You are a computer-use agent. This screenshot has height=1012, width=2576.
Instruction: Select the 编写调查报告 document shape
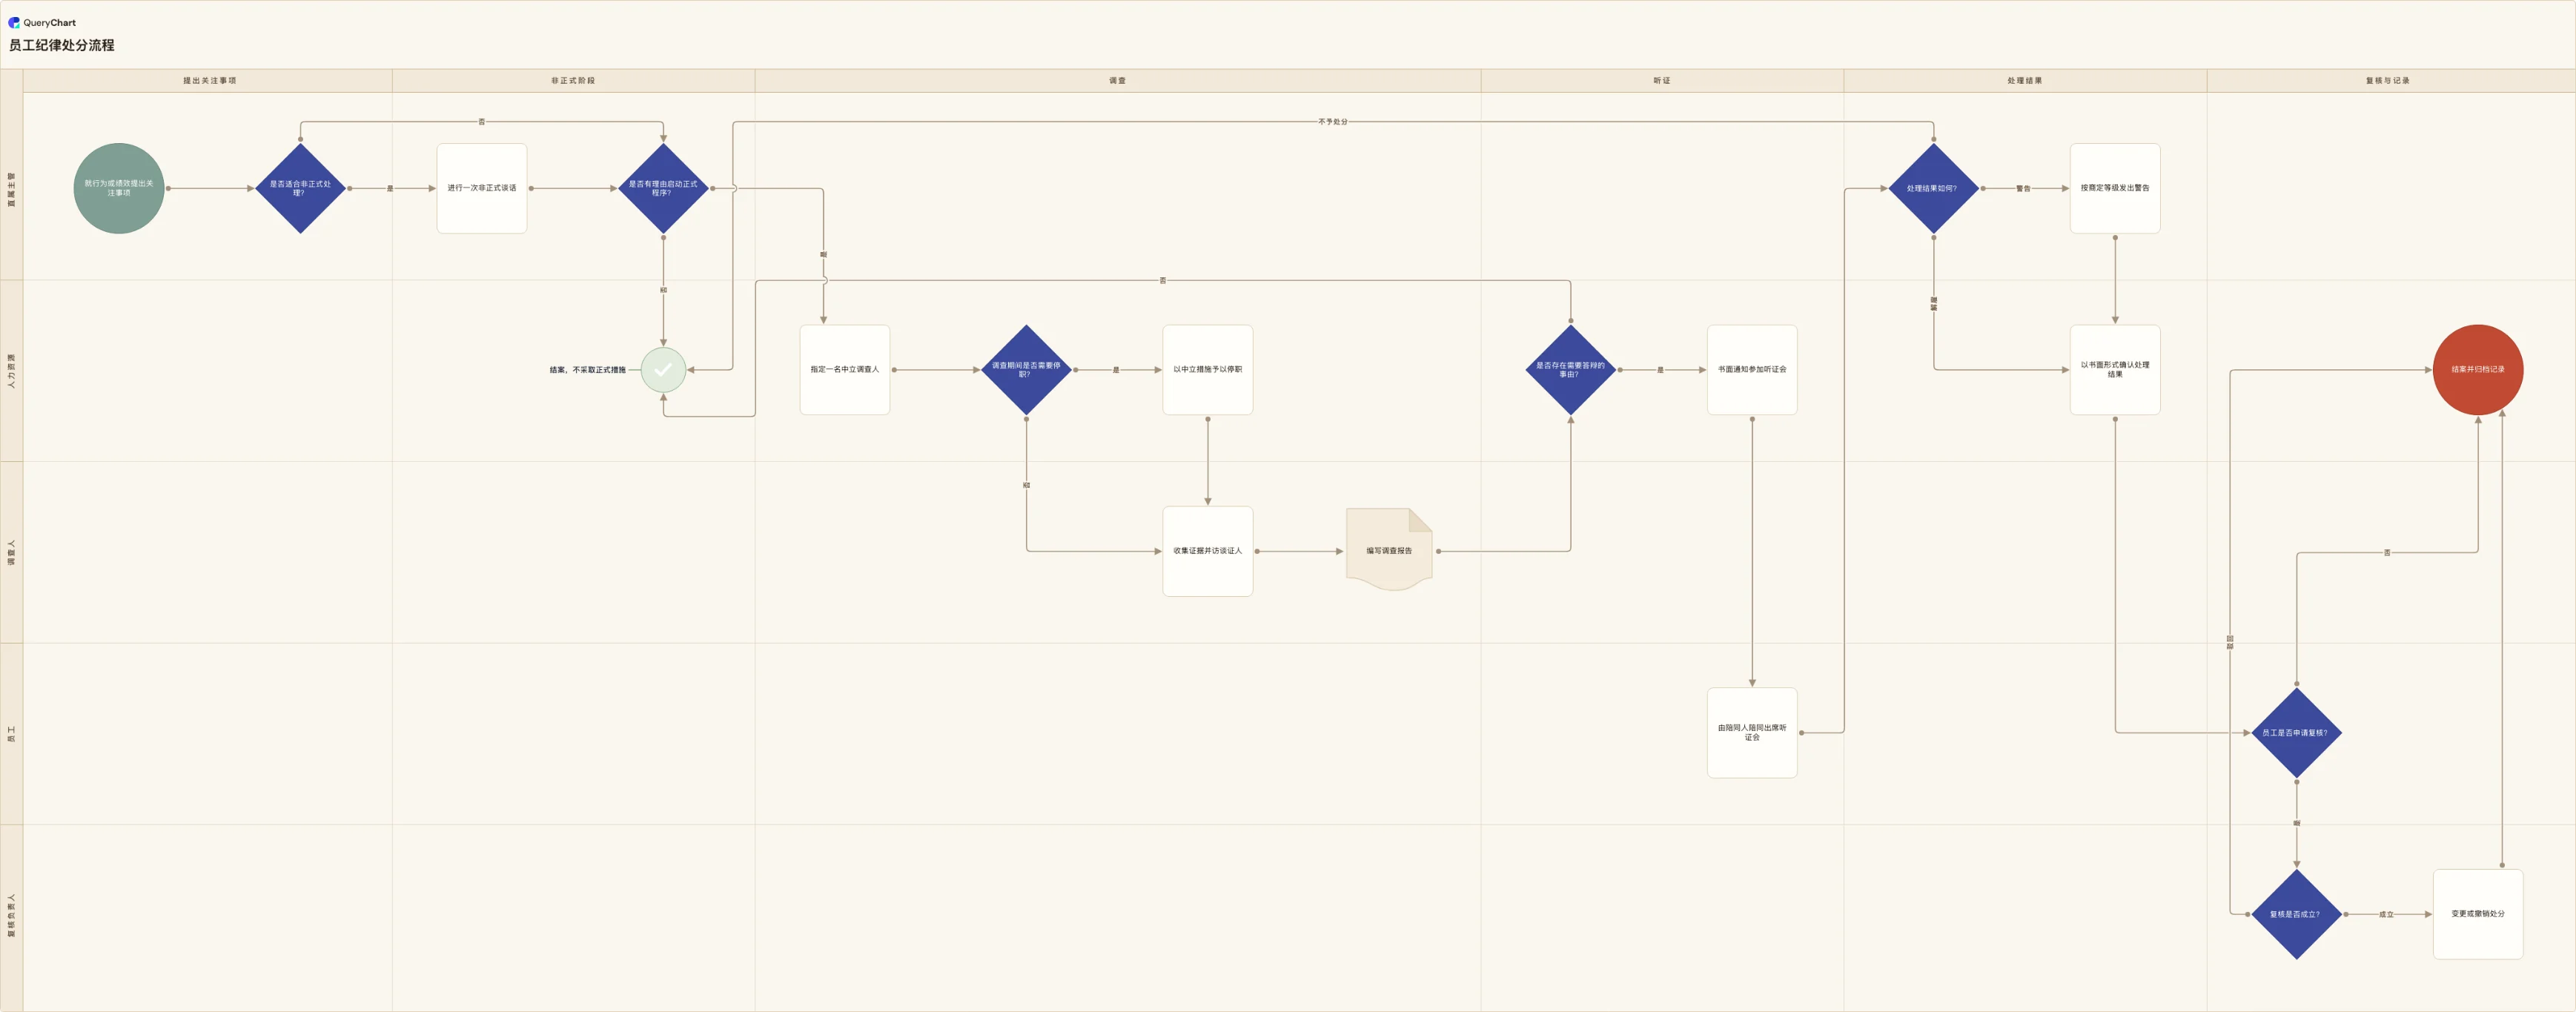click(x=1389, y=549)
